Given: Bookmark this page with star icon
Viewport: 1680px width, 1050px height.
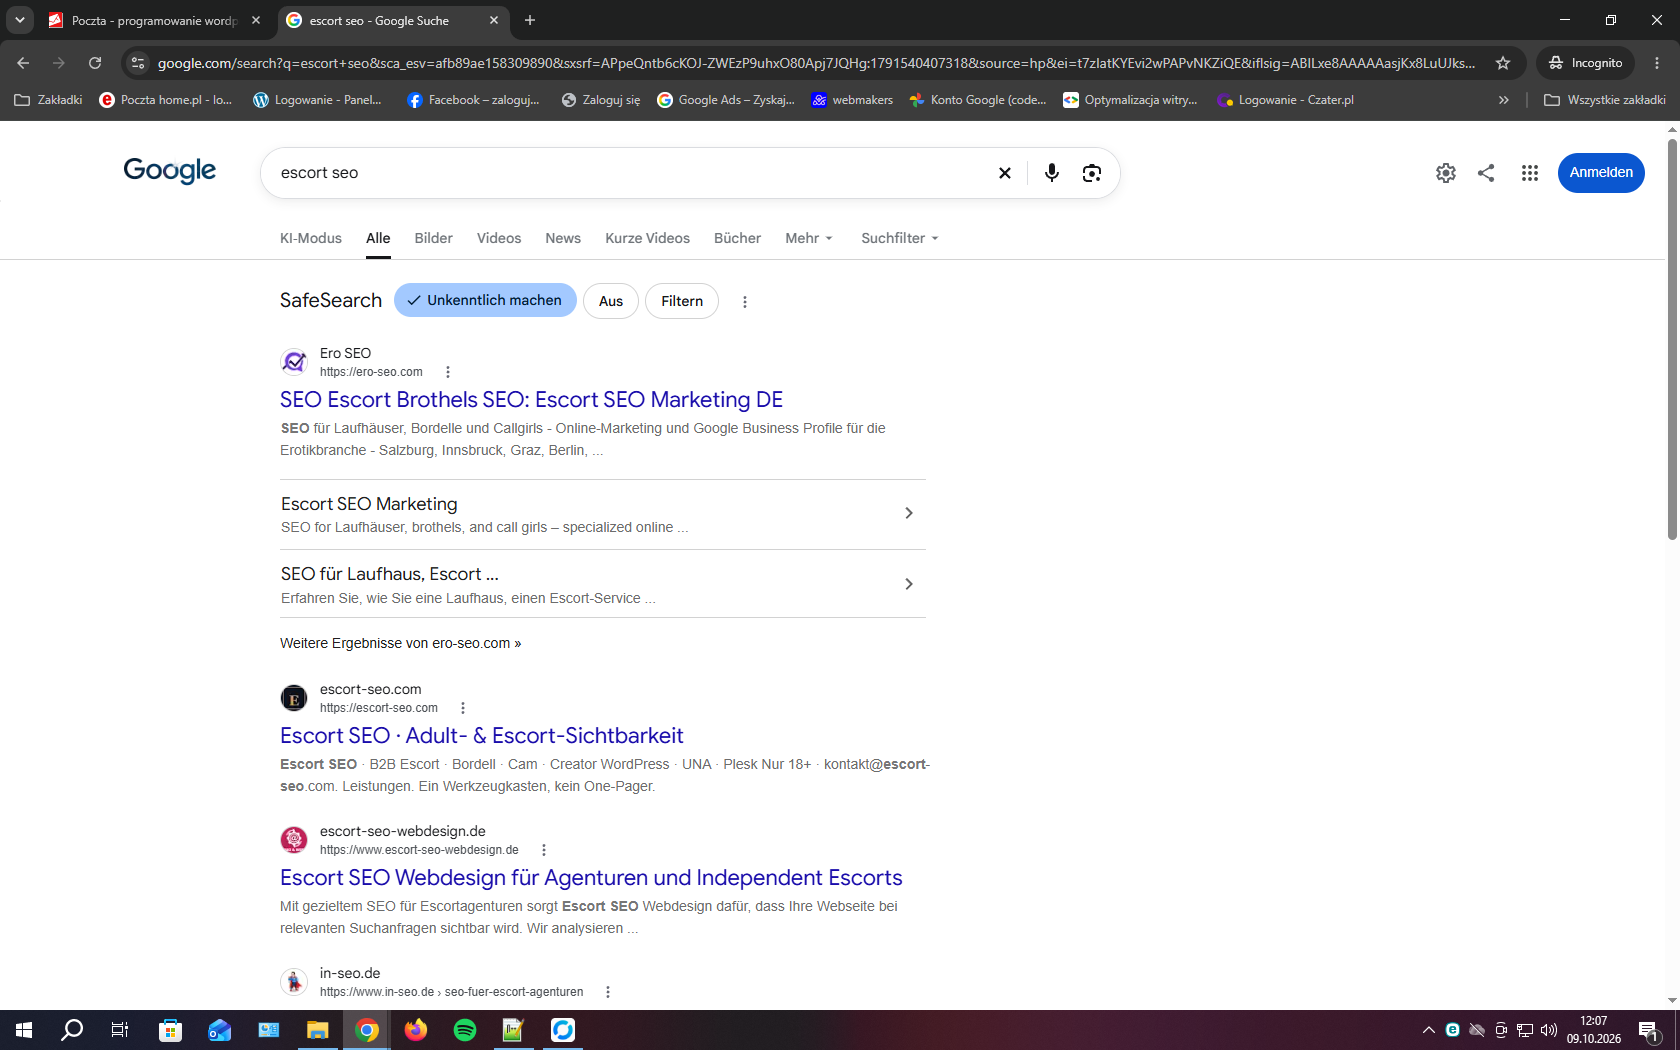Looking at the screenshot, I should coord(1503,63).
